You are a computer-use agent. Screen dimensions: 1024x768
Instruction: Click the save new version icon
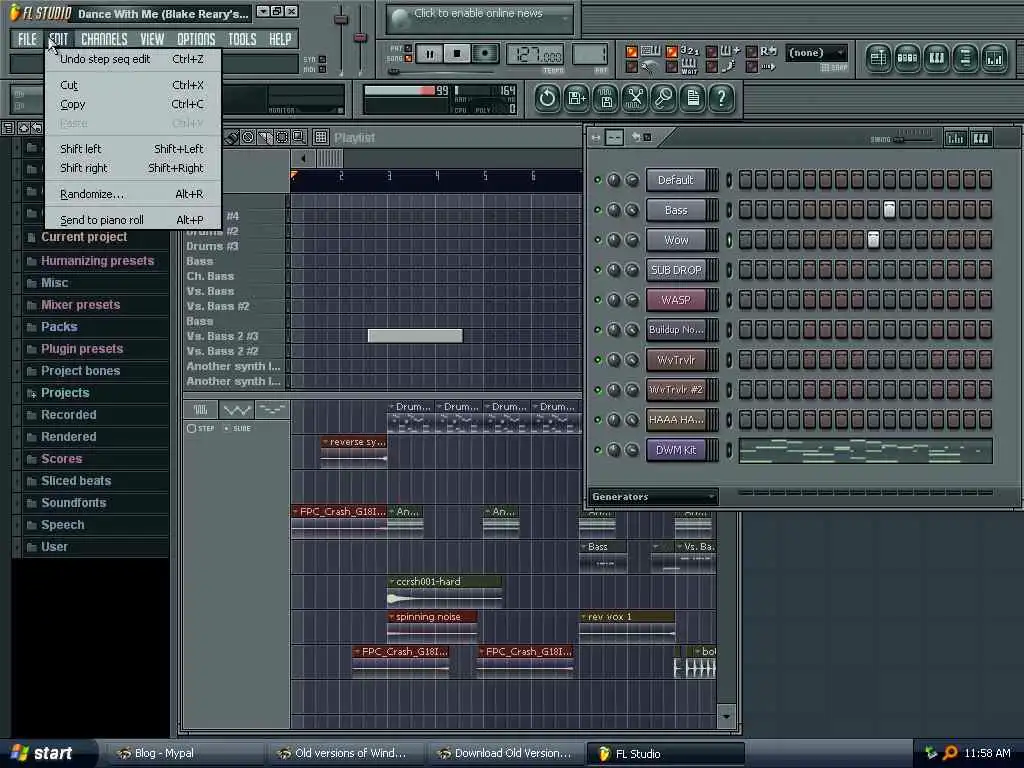(577, 98)
